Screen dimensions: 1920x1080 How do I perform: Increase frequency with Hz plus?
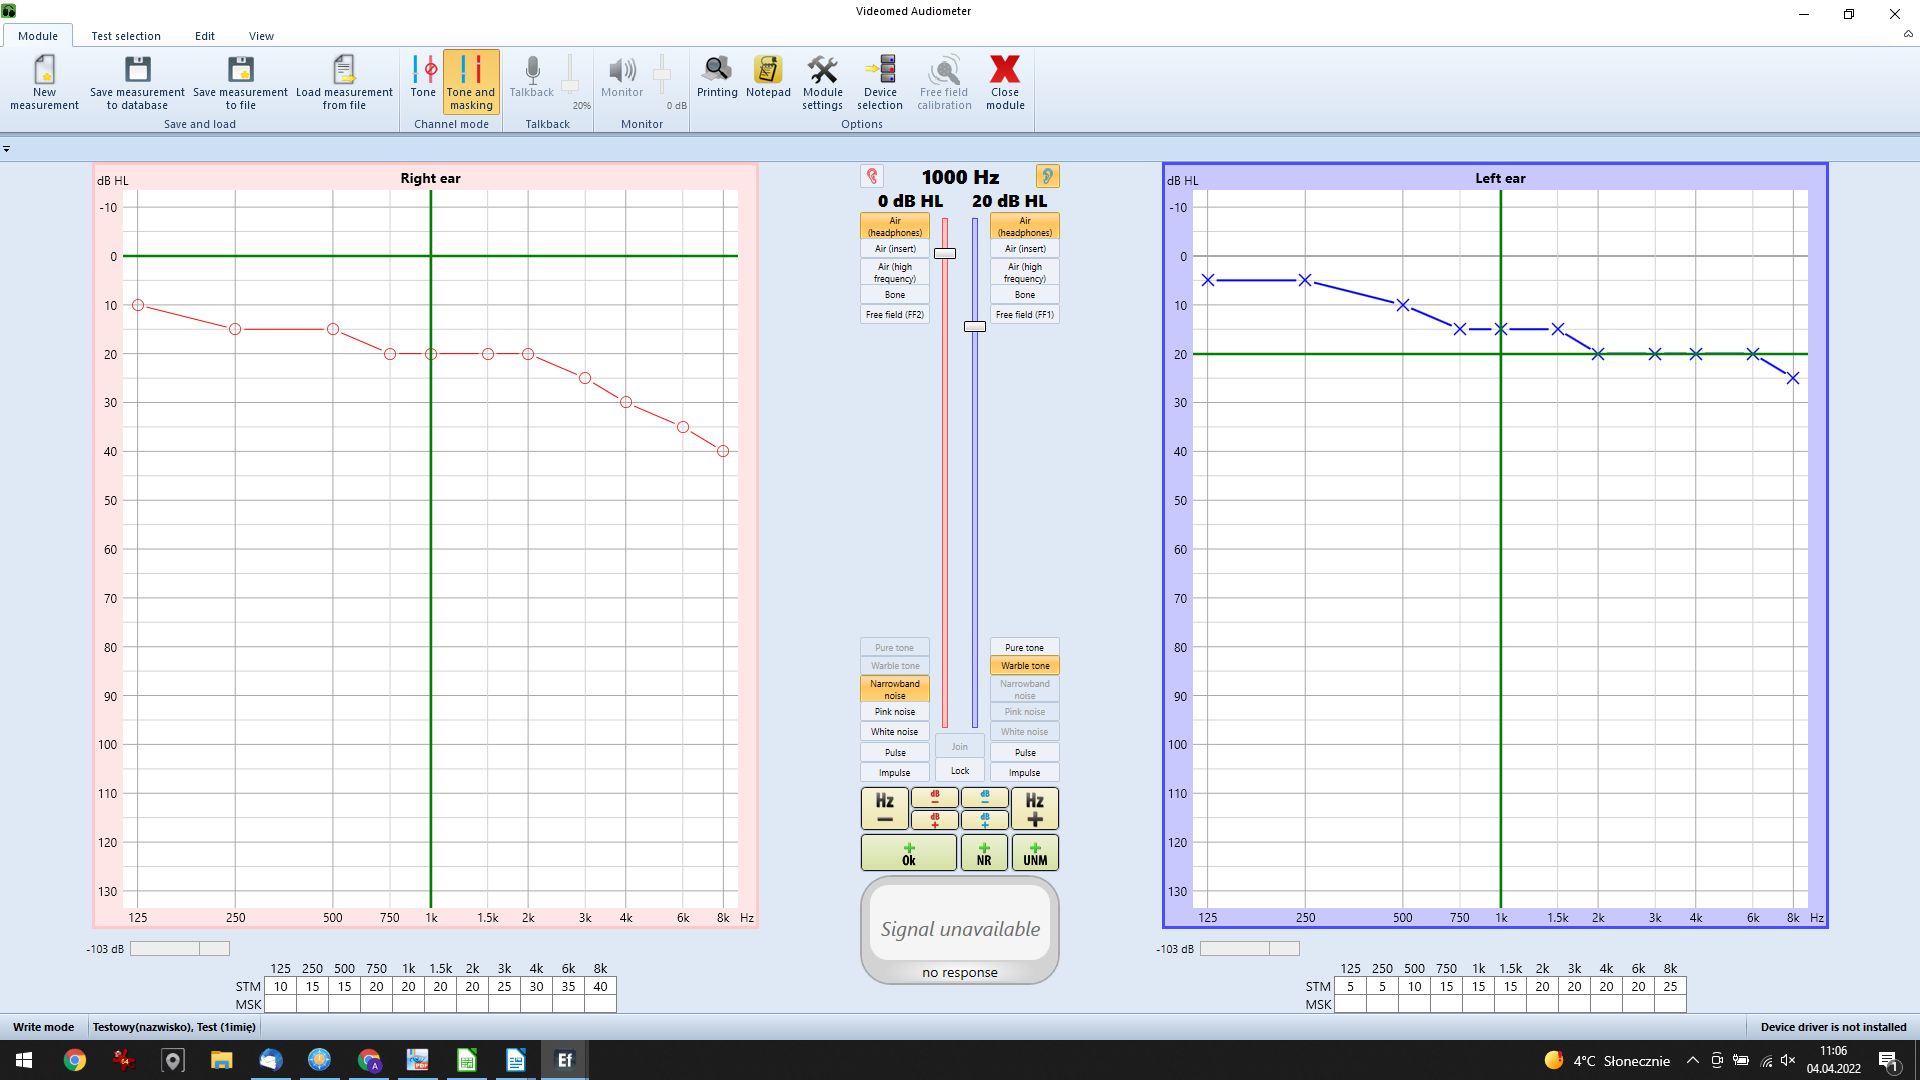coord(1035,809)
